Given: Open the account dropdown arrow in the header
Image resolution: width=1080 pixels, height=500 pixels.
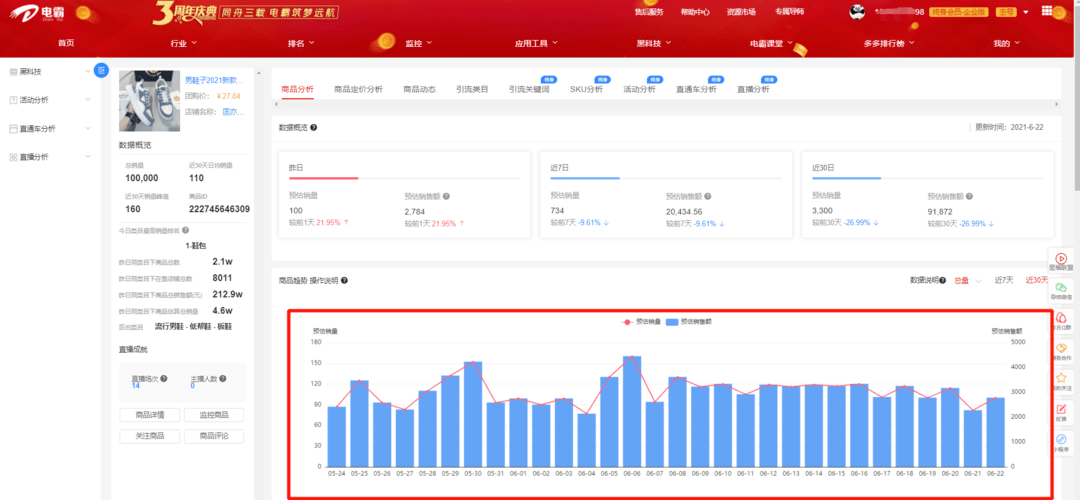Looking at the screenshot, I should (1026, 12).
